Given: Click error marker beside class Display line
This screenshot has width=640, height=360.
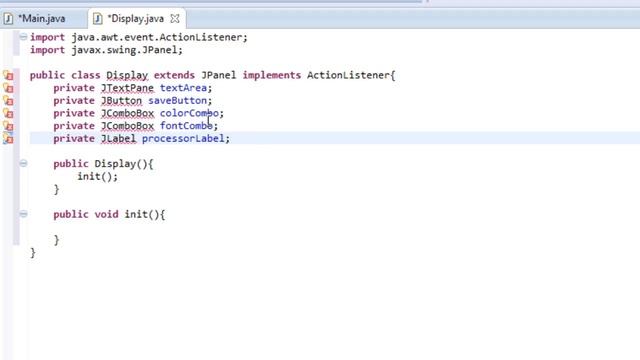Looking at the screenshot, I should (x=8, y=76).
